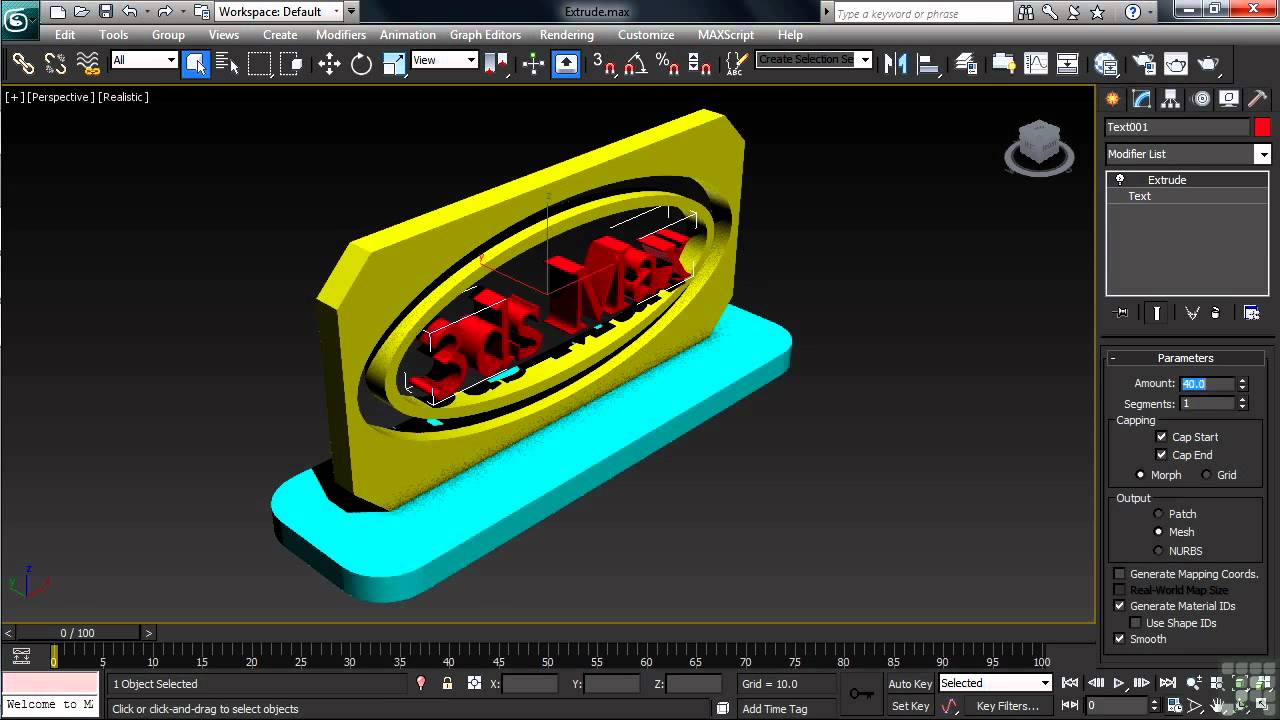Enable the Use Shape IDs checkbox

click(1136, 623)
